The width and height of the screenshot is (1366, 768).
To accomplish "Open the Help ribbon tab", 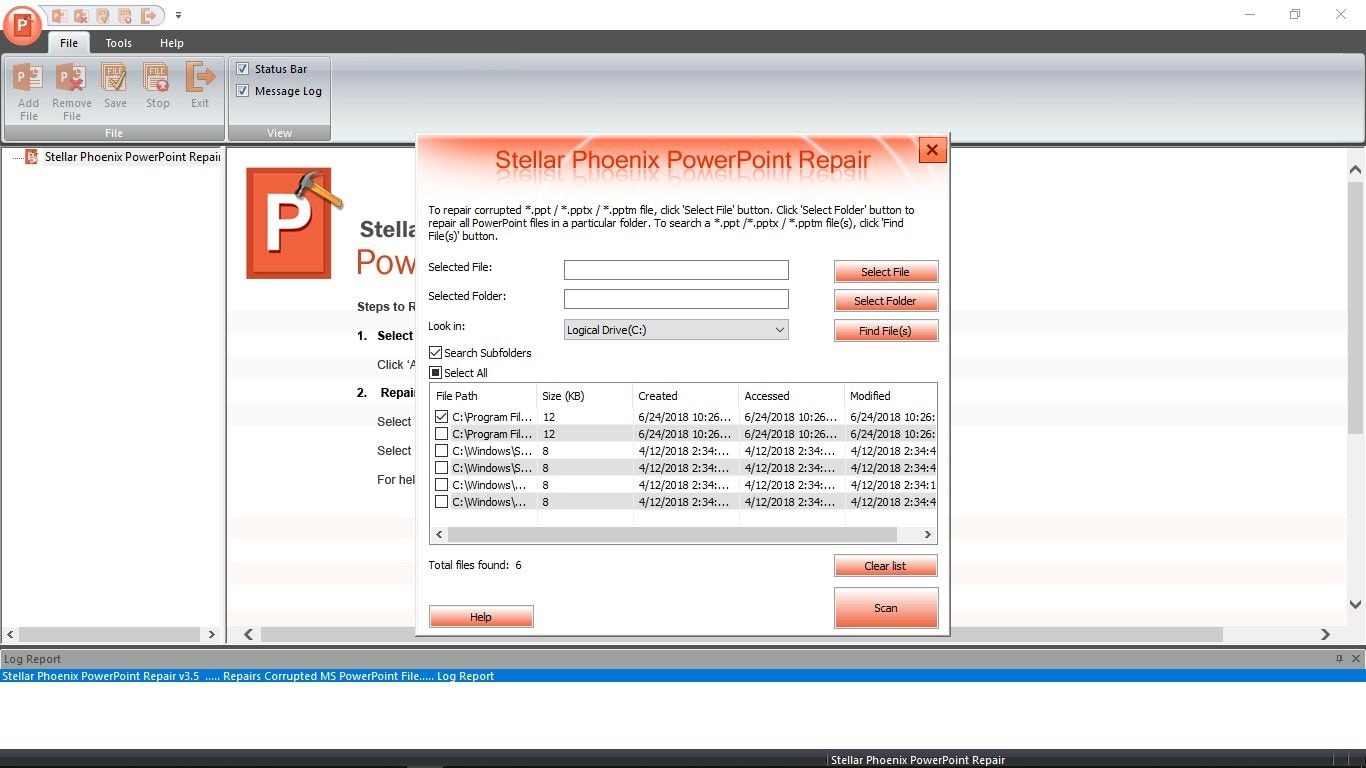I will point(172,43).
